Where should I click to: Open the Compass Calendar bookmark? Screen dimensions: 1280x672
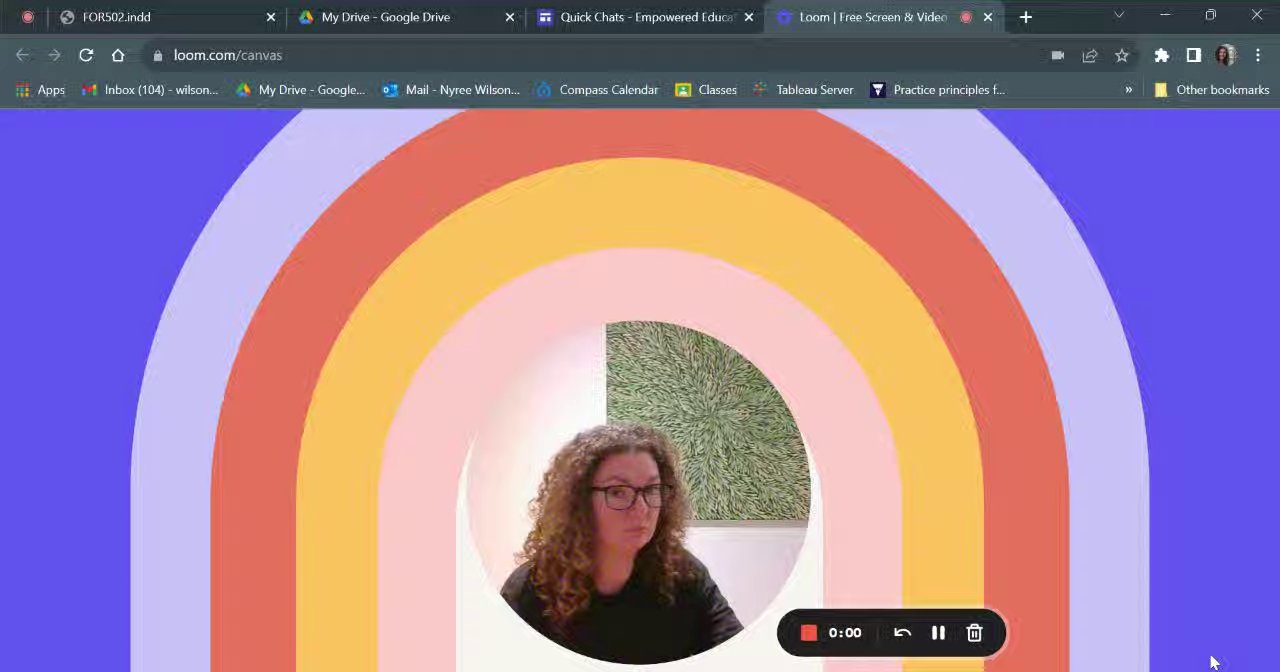tap(597, 90)
